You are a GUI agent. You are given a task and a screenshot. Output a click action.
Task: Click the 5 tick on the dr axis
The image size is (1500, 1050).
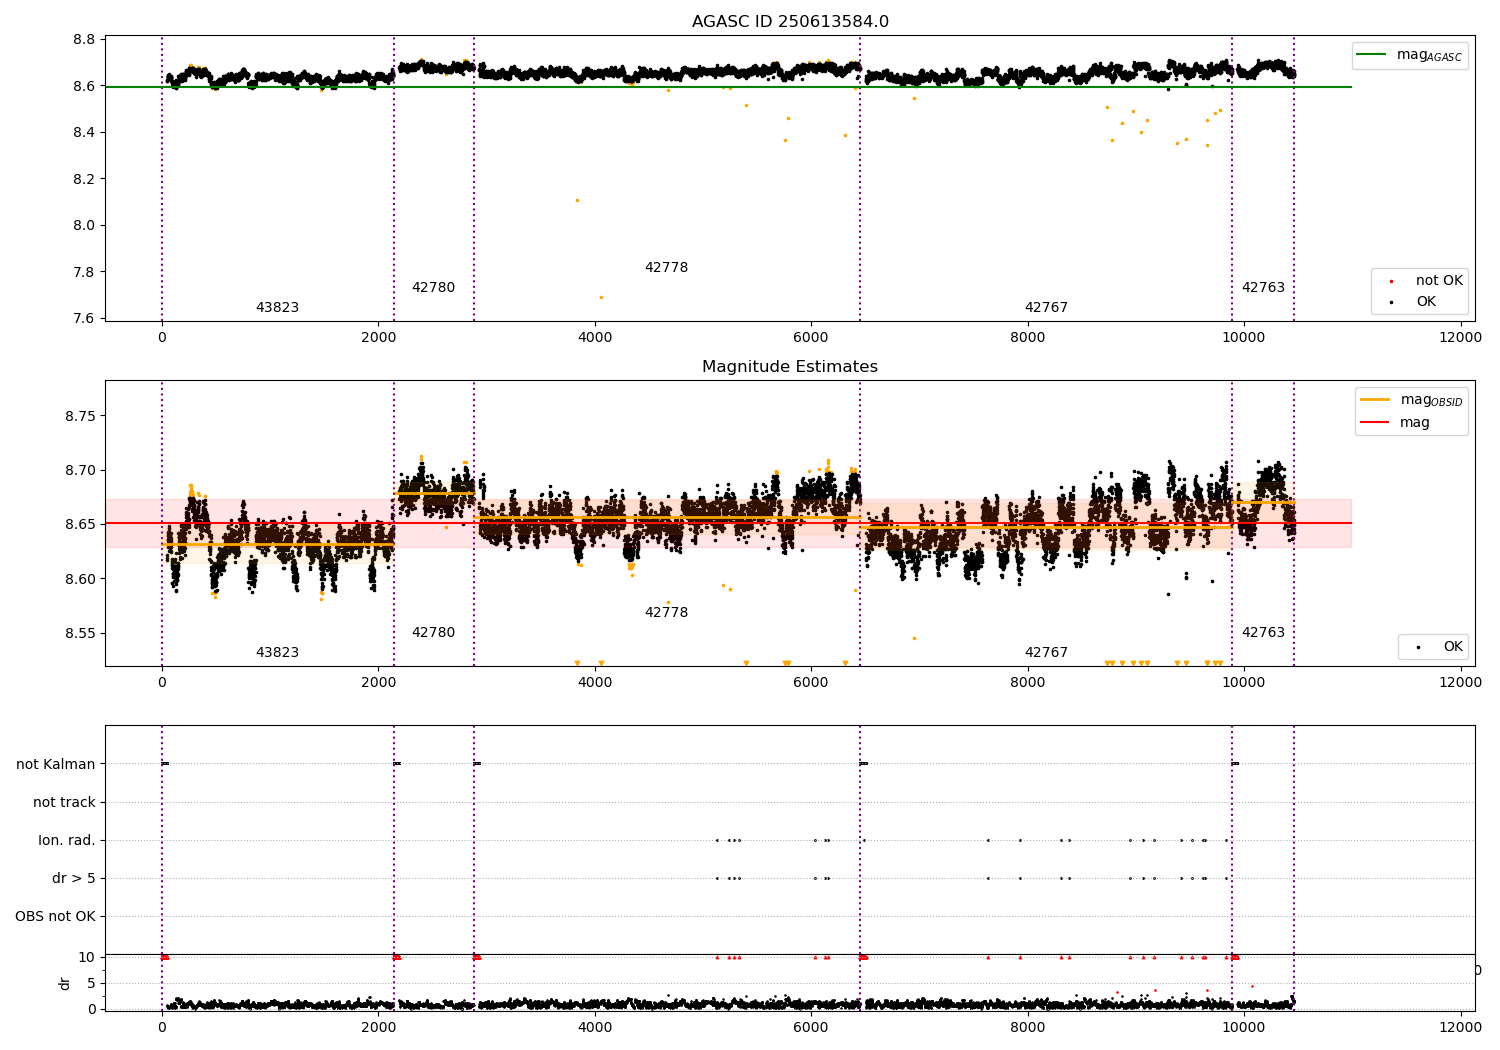91,983
